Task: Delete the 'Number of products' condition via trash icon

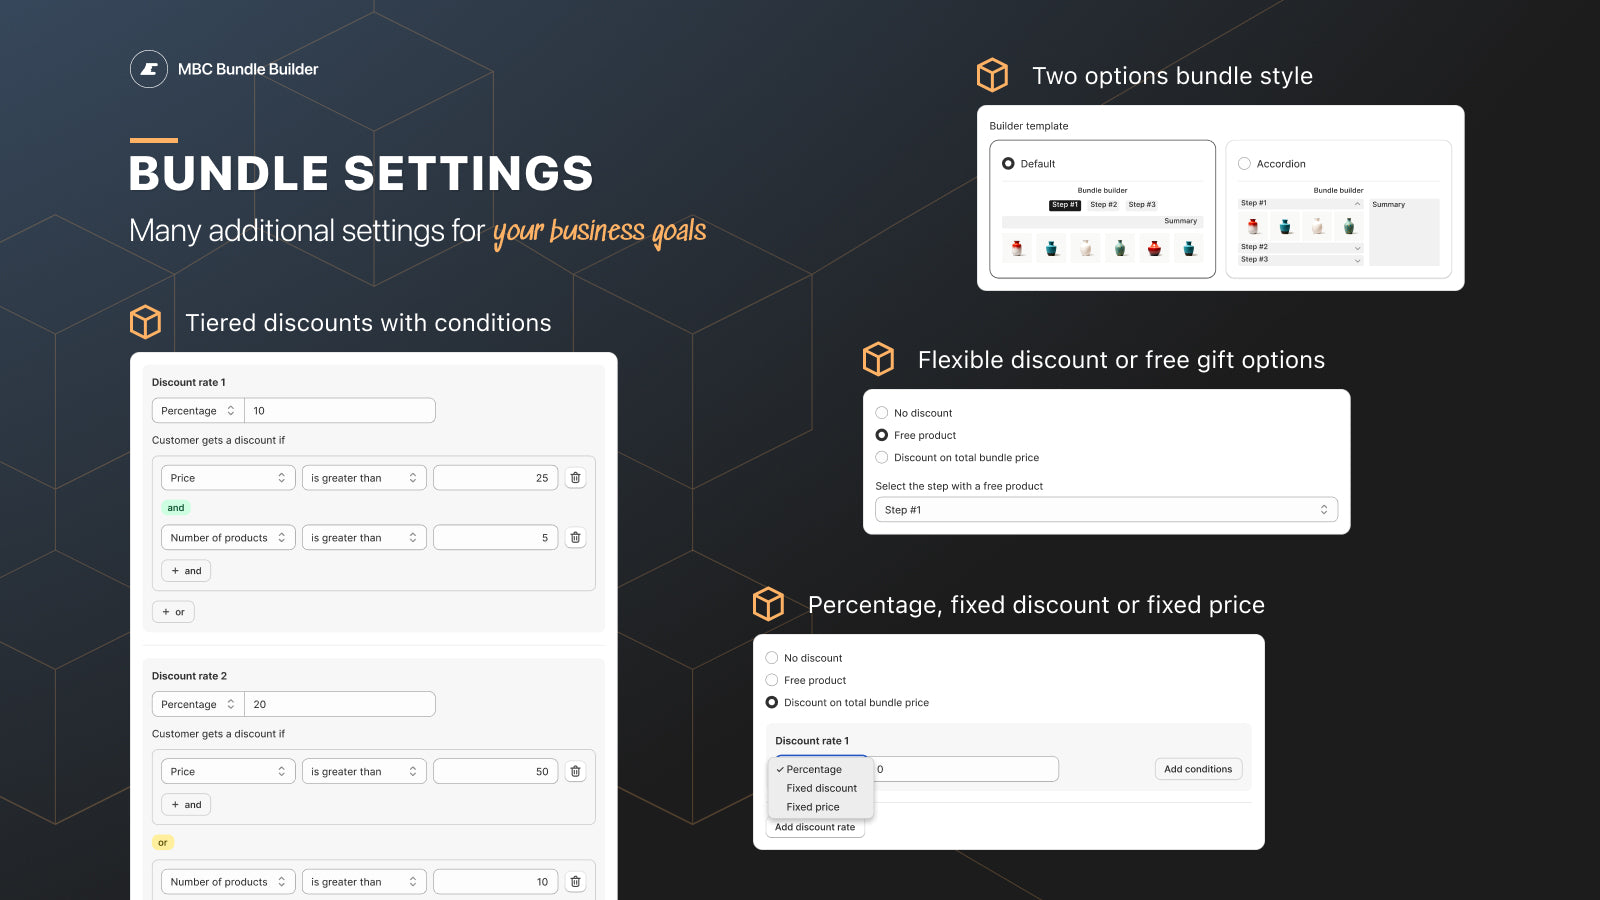Action: pos(575,537)
